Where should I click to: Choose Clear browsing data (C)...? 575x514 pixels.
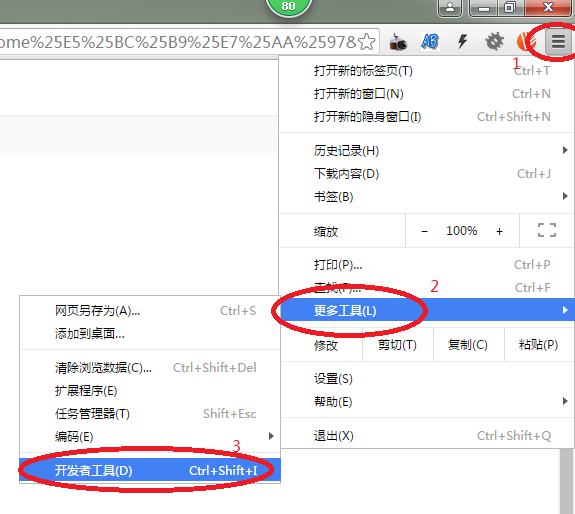pyautogui.click(x=150, y=368)
